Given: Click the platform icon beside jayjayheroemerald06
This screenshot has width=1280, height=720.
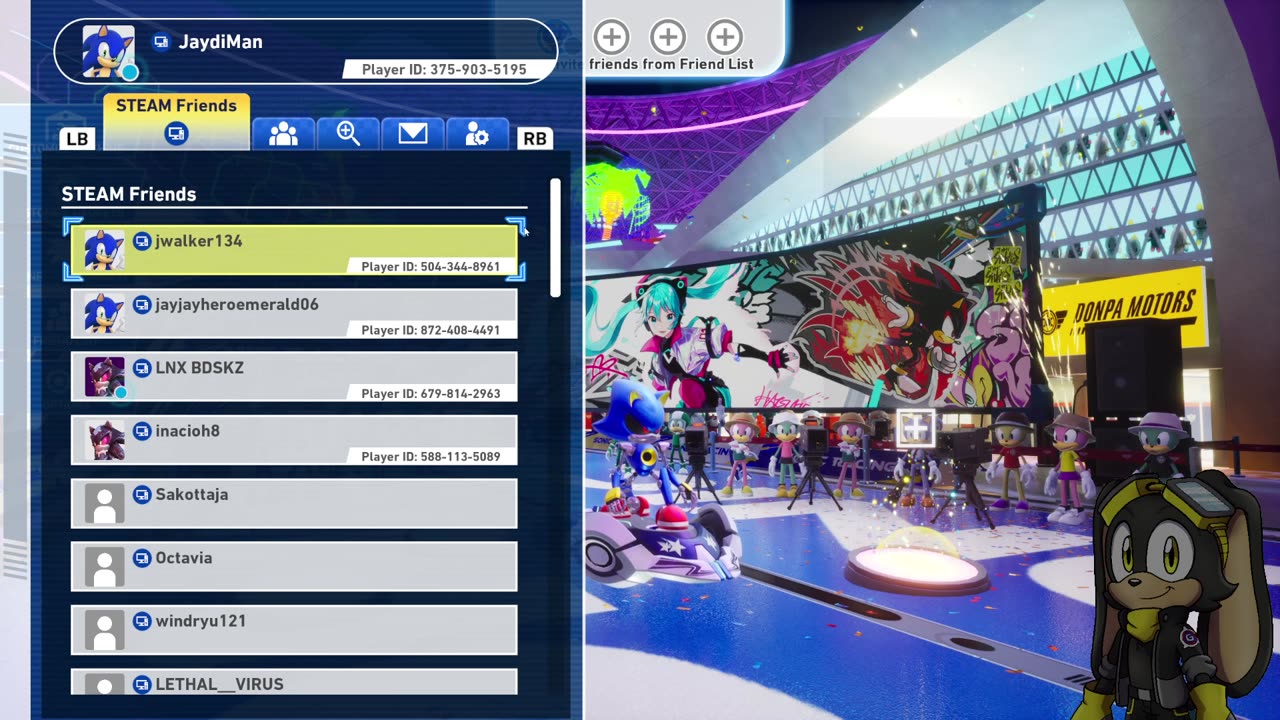Looking at the screenshot, I should 142,304.
